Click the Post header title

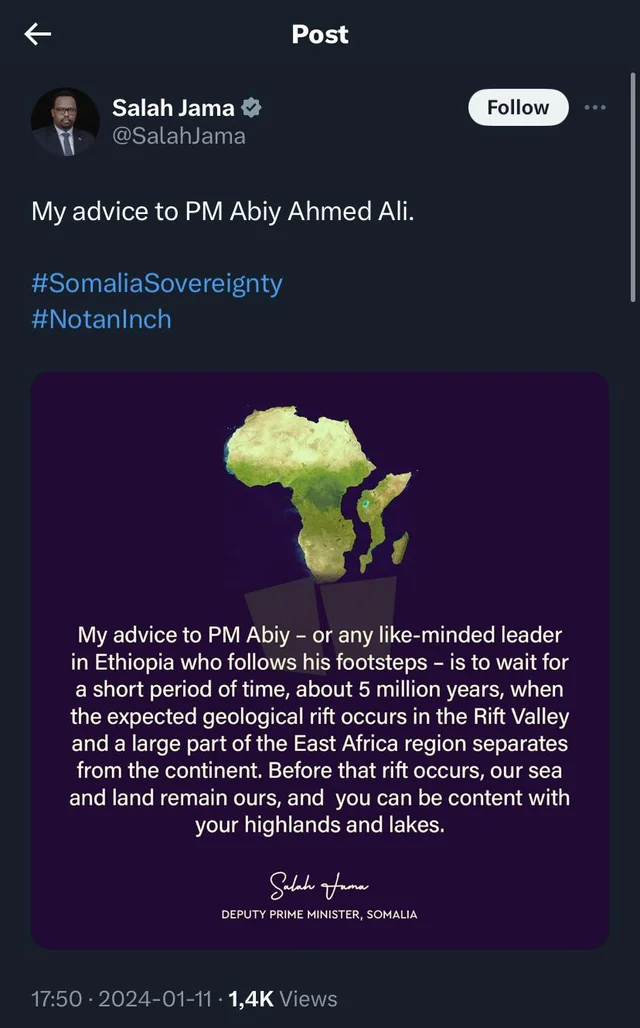pyautogui.click(x=320, y=34)
